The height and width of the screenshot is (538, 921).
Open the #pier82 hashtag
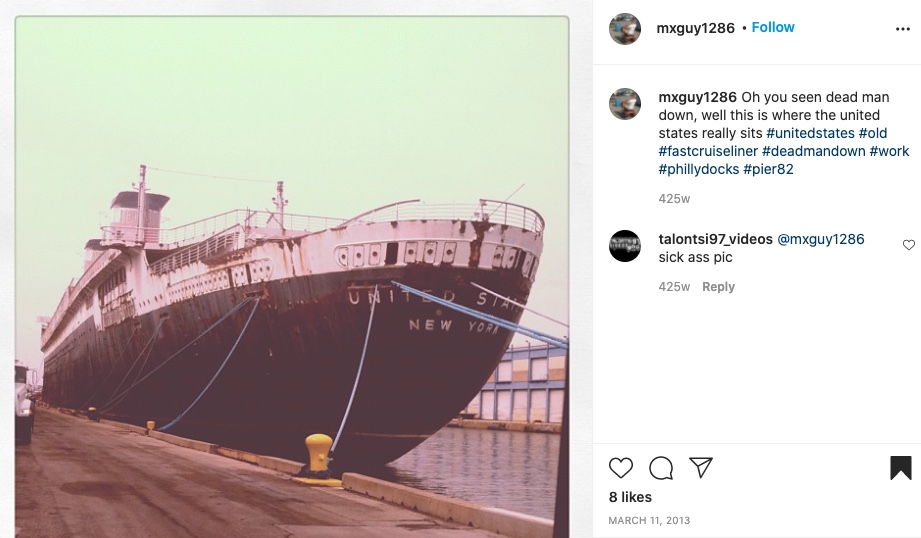(x=768, y=170)
